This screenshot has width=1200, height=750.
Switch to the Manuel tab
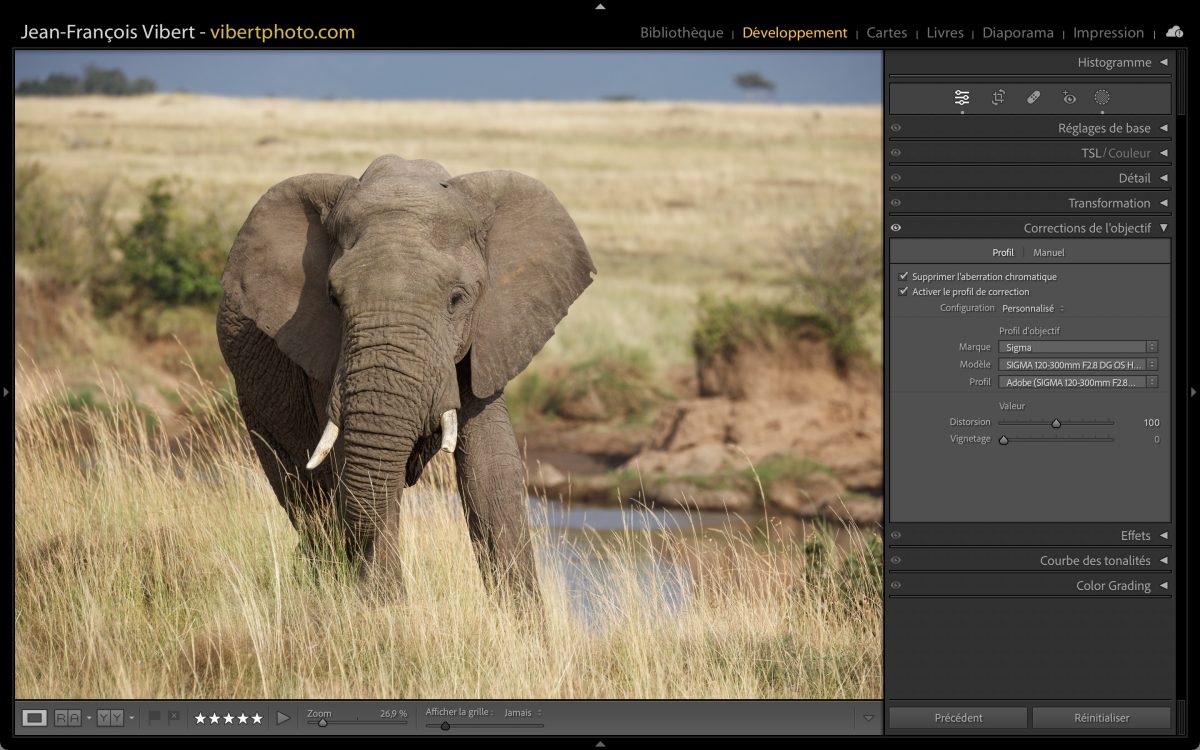pyautogui.click(x=1049, y=253)
